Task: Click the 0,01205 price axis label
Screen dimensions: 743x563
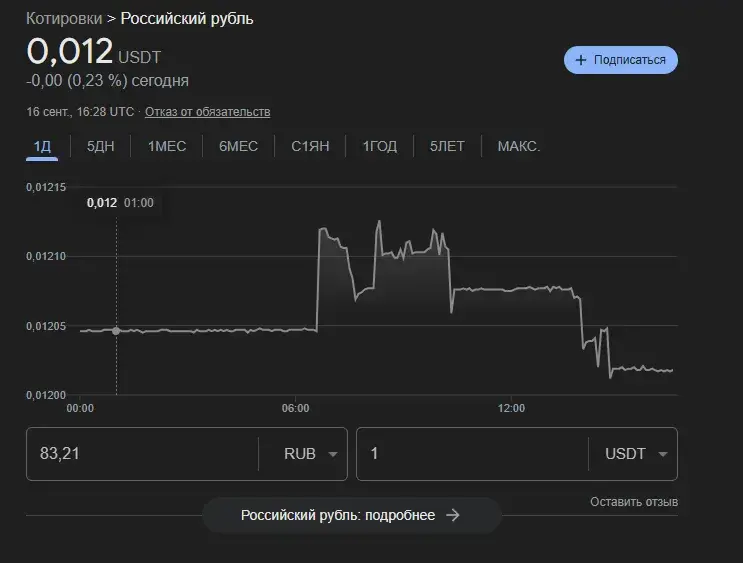Action: (46, 326)
